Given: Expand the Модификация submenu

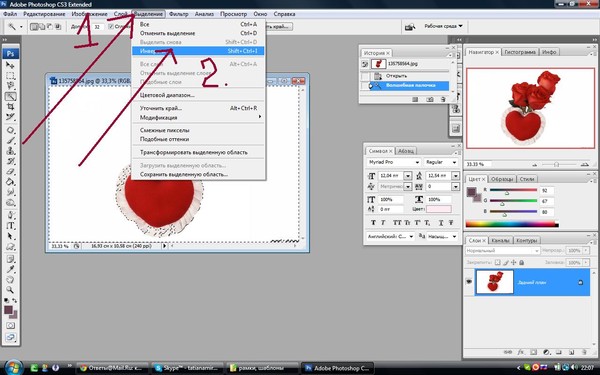Looking at the screenshot, I should pos(198,117).
